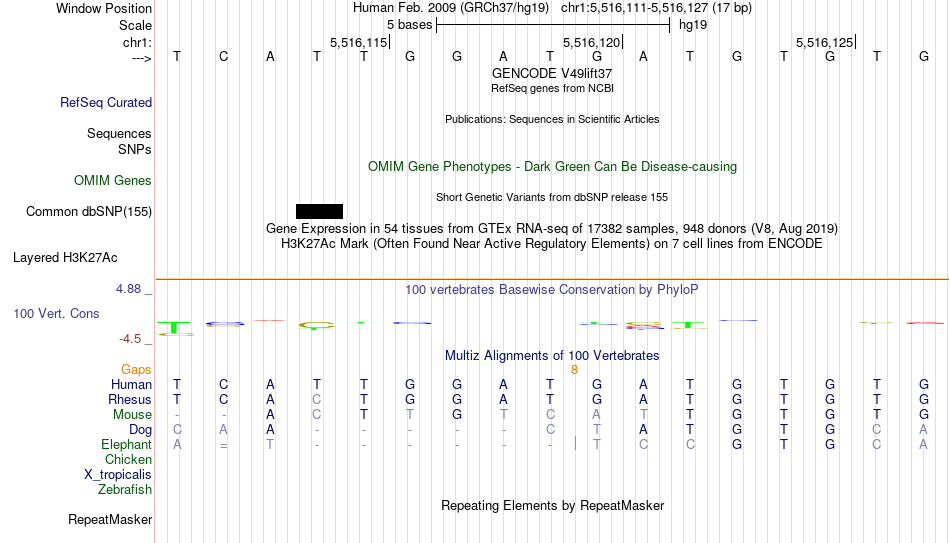Click Publications: Sequences in Scientific Articles title
Viewport: 950px width, 543px height.
[552, 119]
